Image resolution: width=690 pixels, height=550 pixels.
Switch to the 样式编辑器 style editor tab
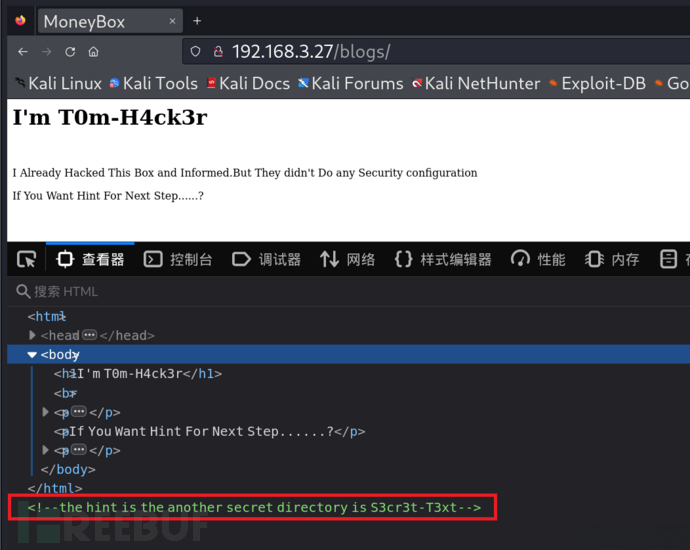tap(443, 259)
